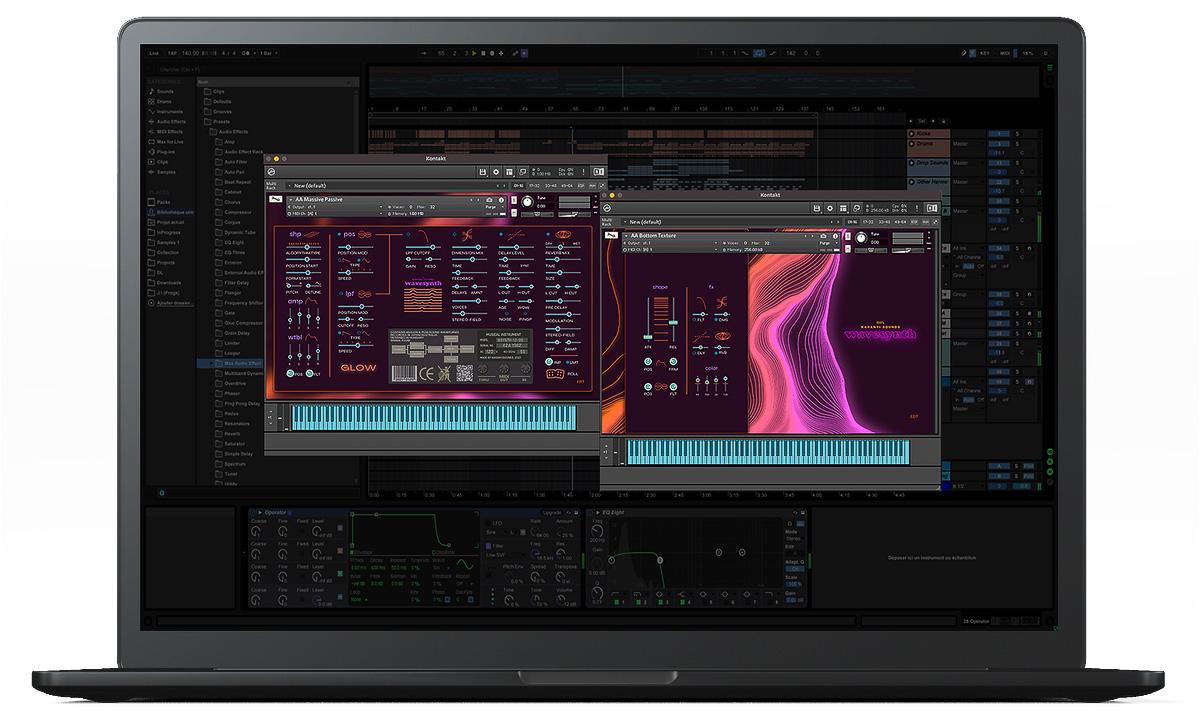The image size is (1200, 720).
Task: Click the save icon in the AA Massive Passive Kontakt window
Action: [483, 172]
